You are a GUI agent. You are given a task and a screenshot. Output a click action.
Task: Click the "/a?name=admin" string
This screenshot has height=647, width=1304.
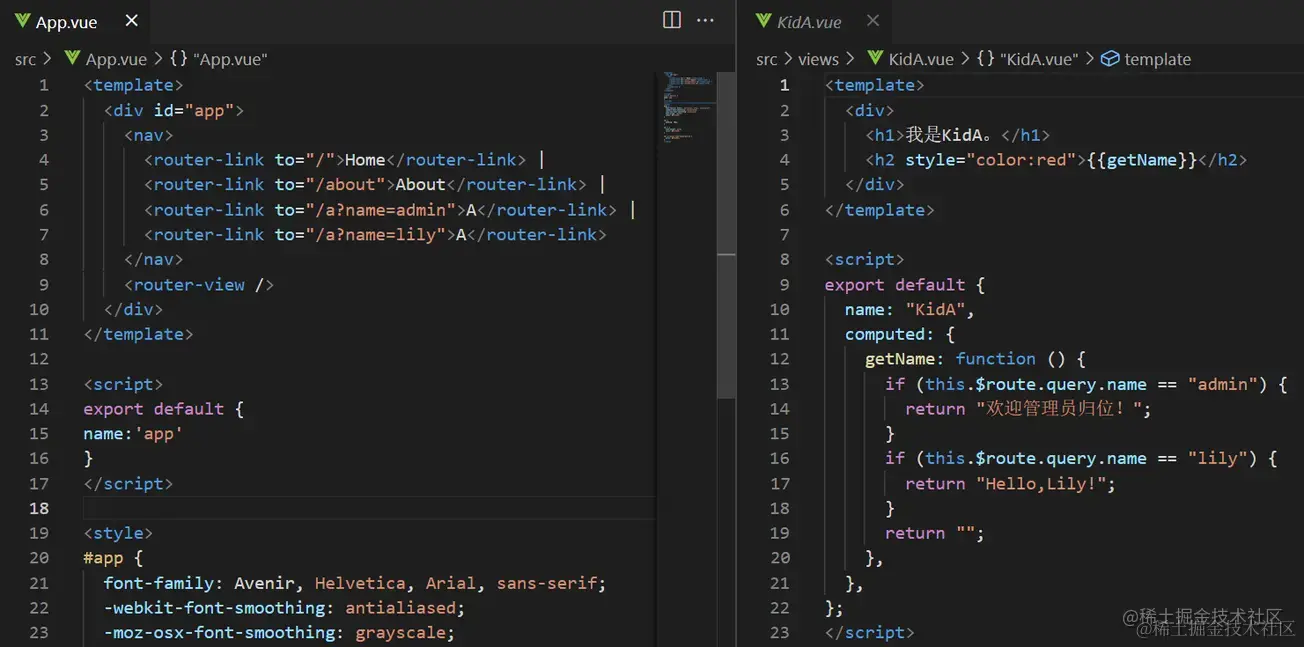click(x=380, y=209)
